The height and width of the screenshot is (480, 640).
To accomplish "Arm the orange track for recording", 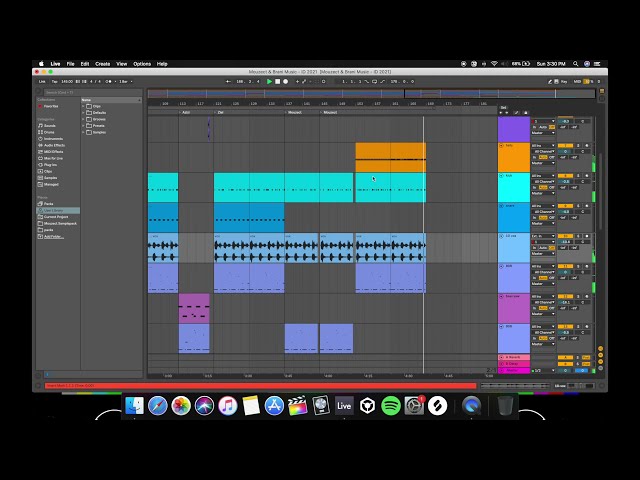I will [x=587, y=146].
